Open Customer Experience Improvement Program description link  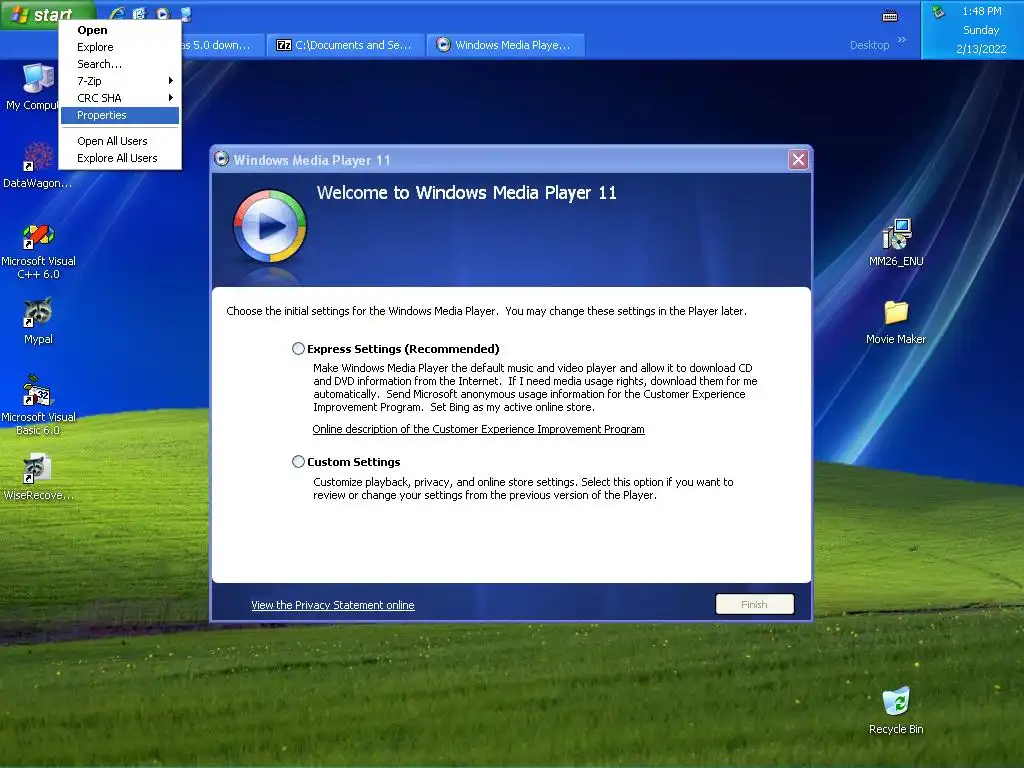tap(478, 429)
